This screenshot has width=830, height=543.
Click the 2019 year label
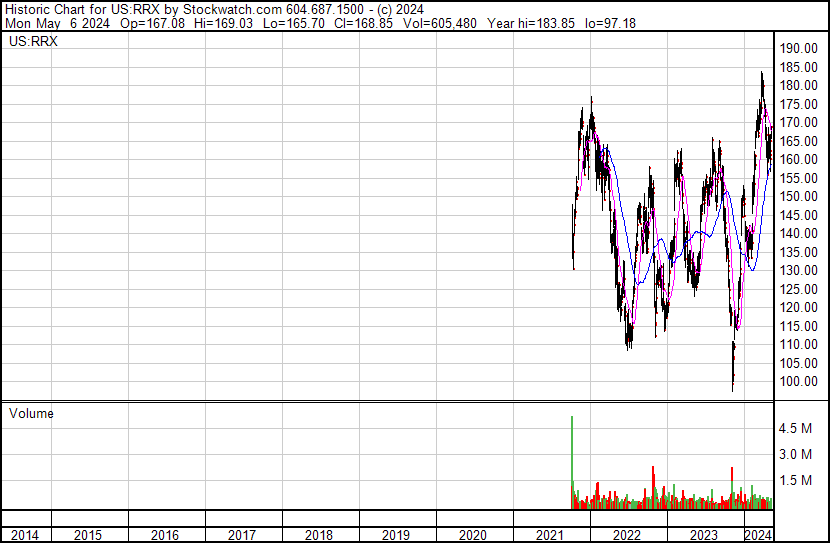click(396, 535)
